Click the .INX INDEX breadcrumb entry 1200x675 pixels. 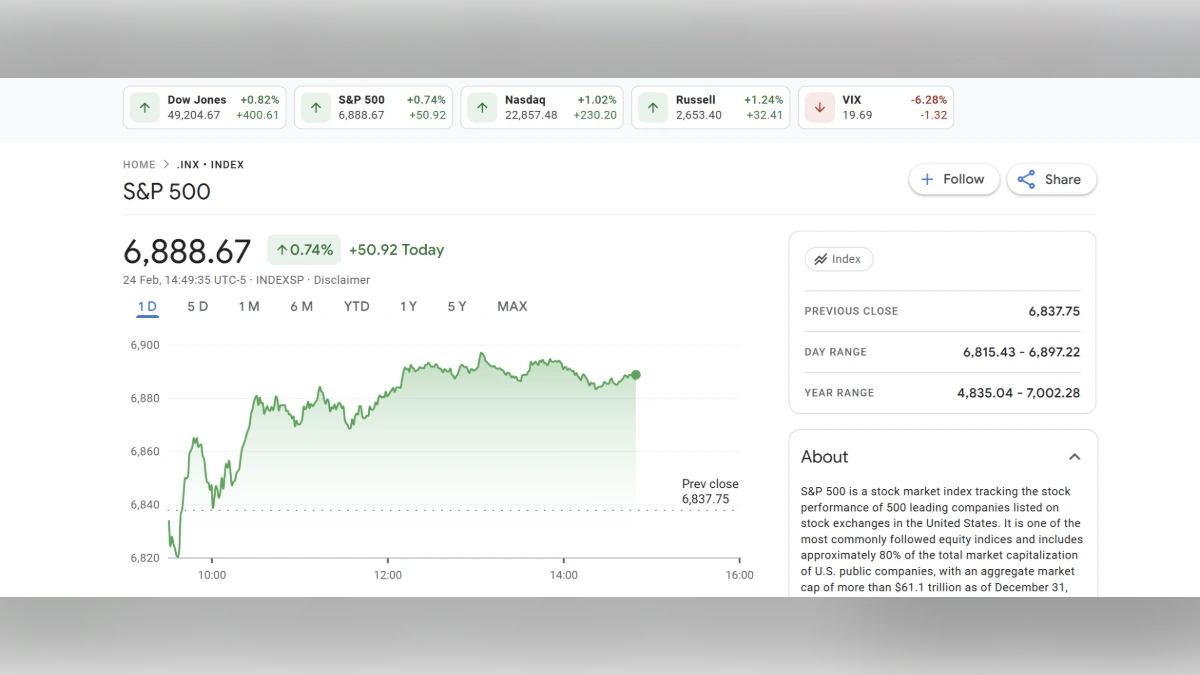click(x=210, y=164)
